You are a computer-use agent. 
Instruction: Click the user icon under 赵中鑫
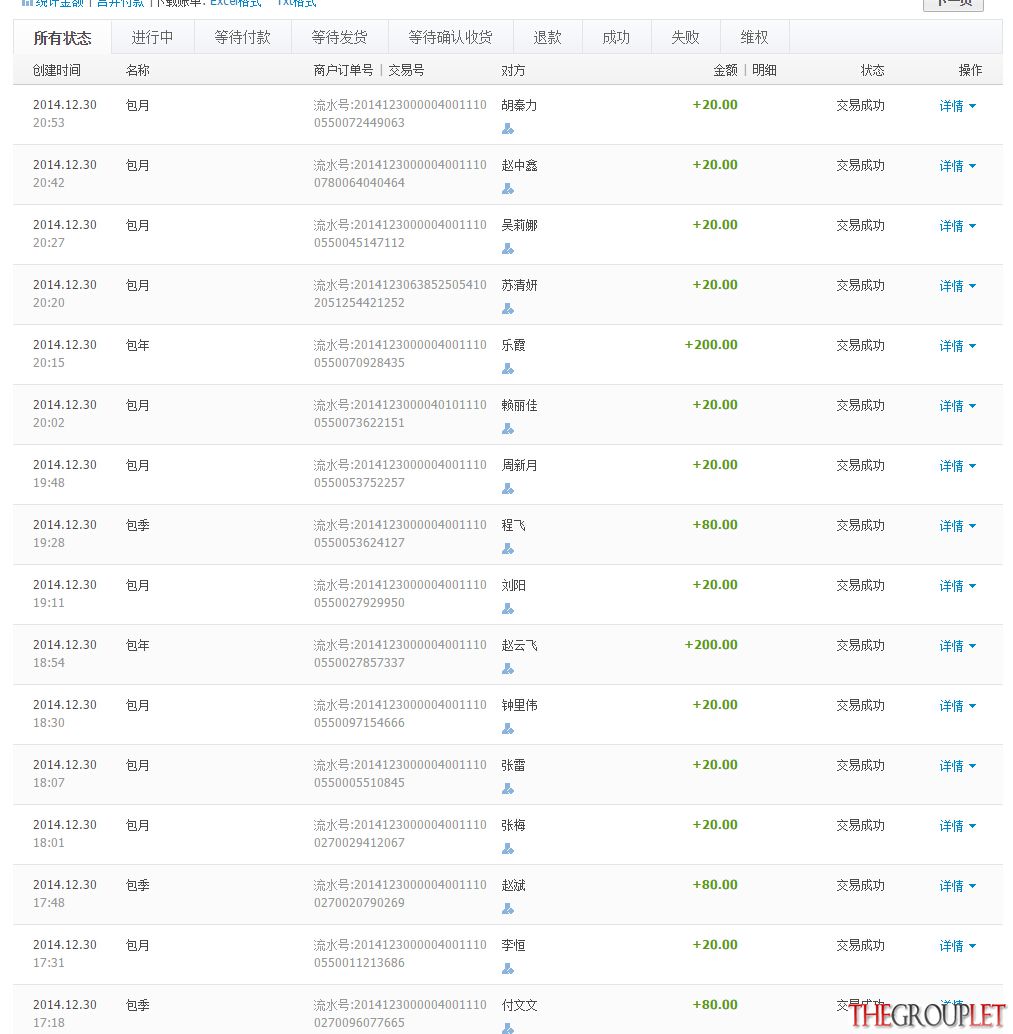pos(507,189)
